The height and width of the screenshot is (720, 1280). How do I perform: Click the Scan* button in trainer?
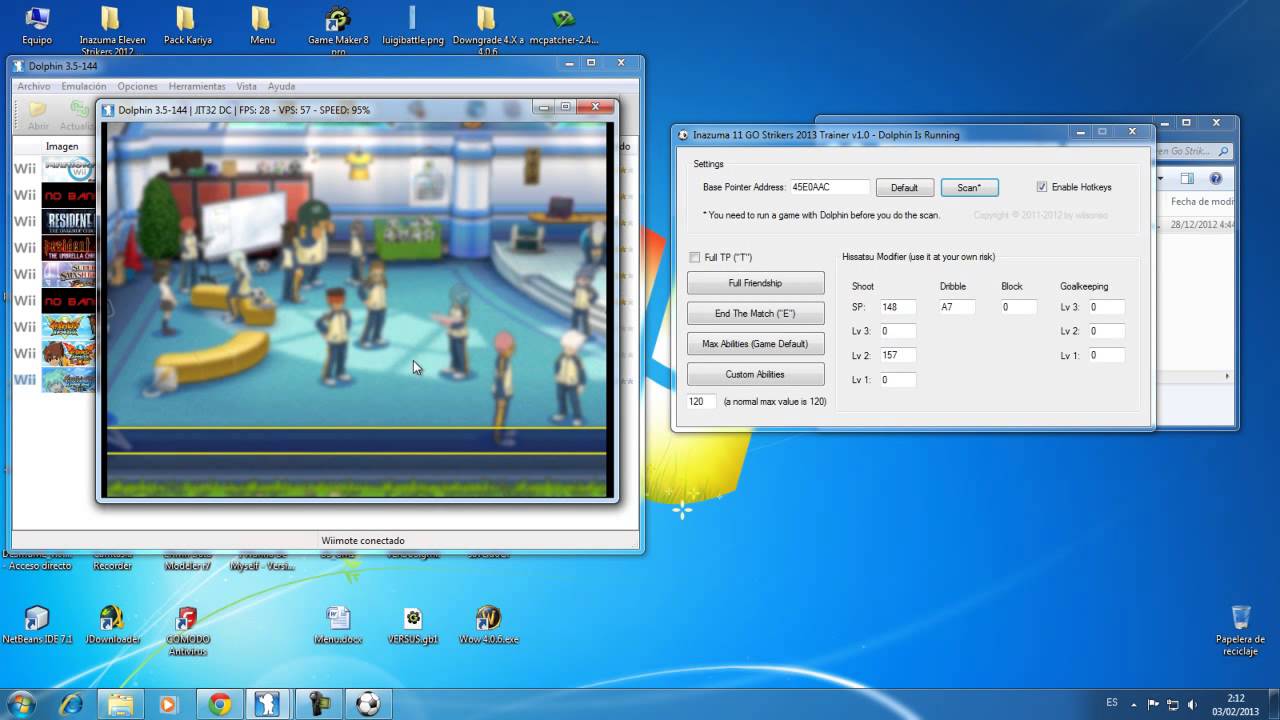[969, 187]
